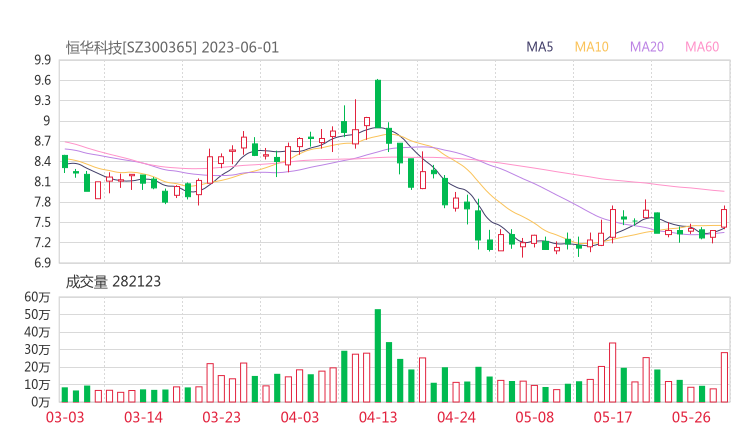The height and width of the screenshot is (440, 740).
Task: Click the chart title 恒华科技[SZ300365] 2023-06-01
Action: point(172,48)
